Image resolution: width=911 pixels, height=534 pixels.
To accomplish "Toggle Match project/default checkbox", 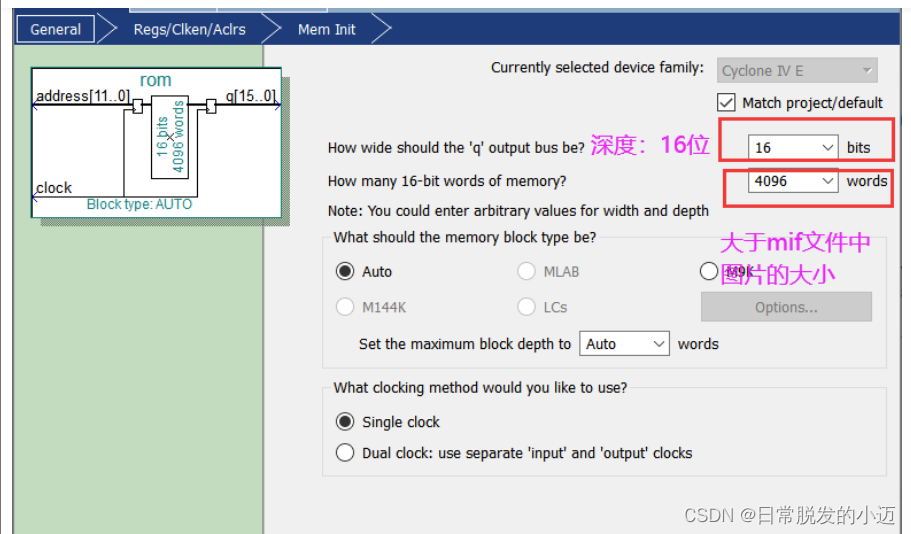I will point(726,103).
